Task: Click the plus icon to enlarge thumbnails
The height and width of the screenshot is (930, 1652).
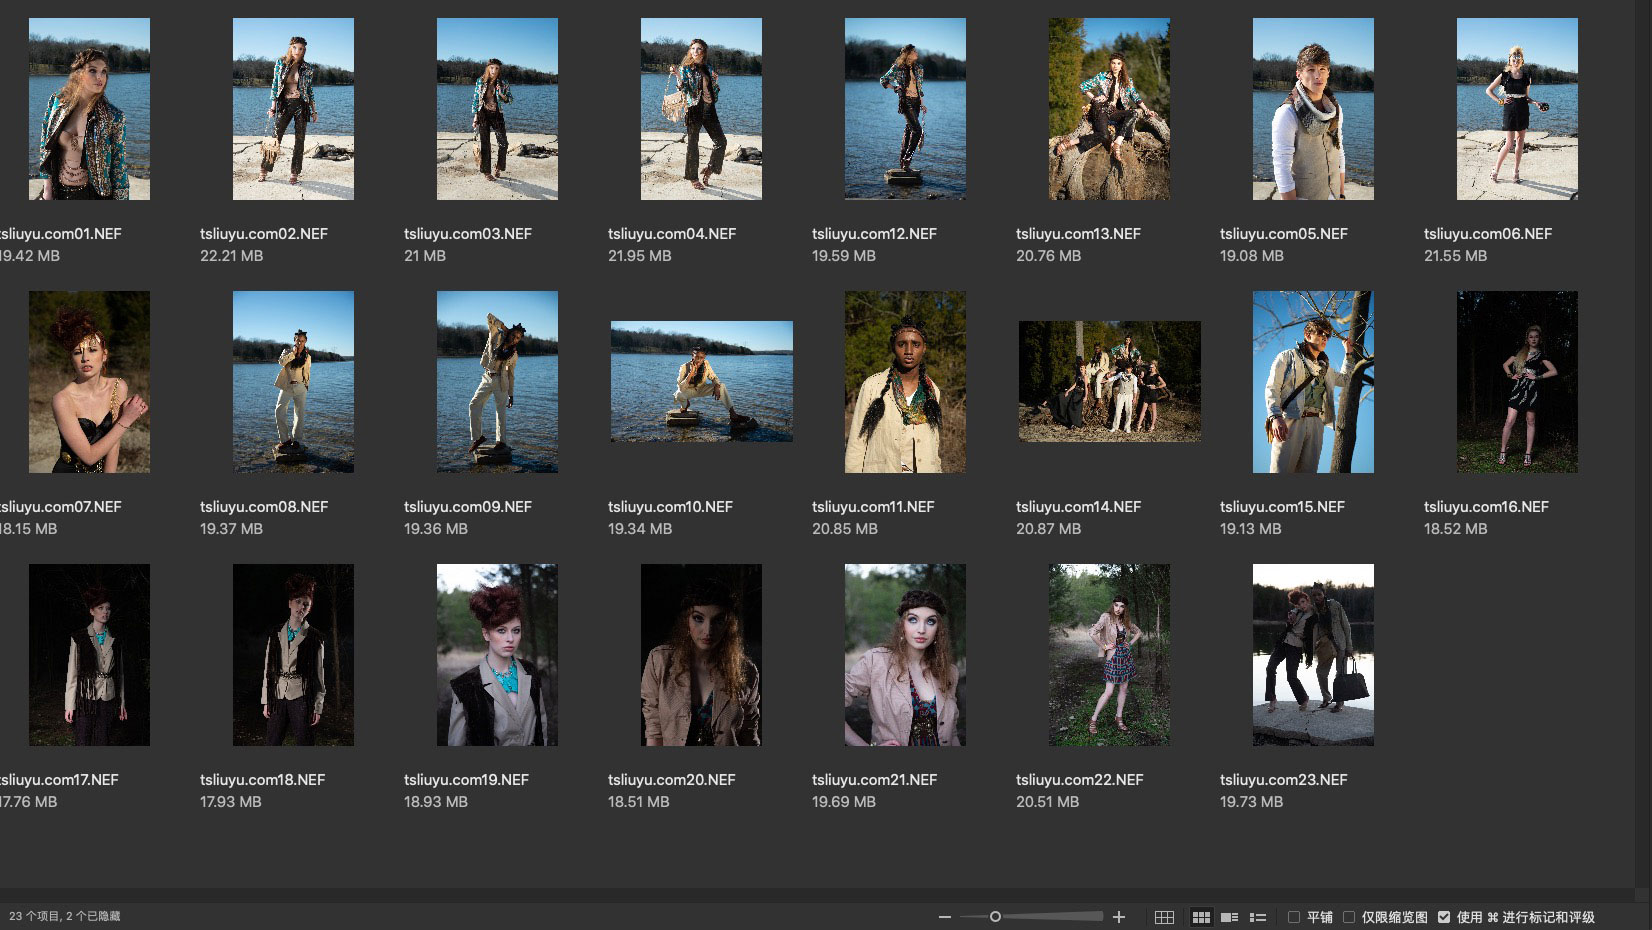Action: click(1119, 917)
